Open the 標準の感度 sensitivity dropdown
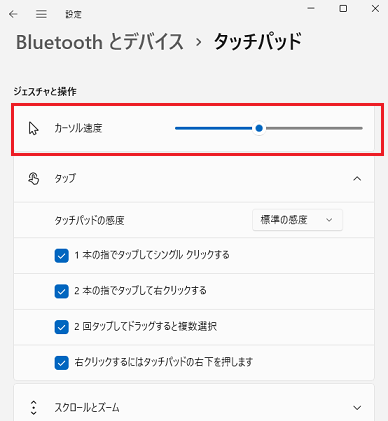 point(297,220)
